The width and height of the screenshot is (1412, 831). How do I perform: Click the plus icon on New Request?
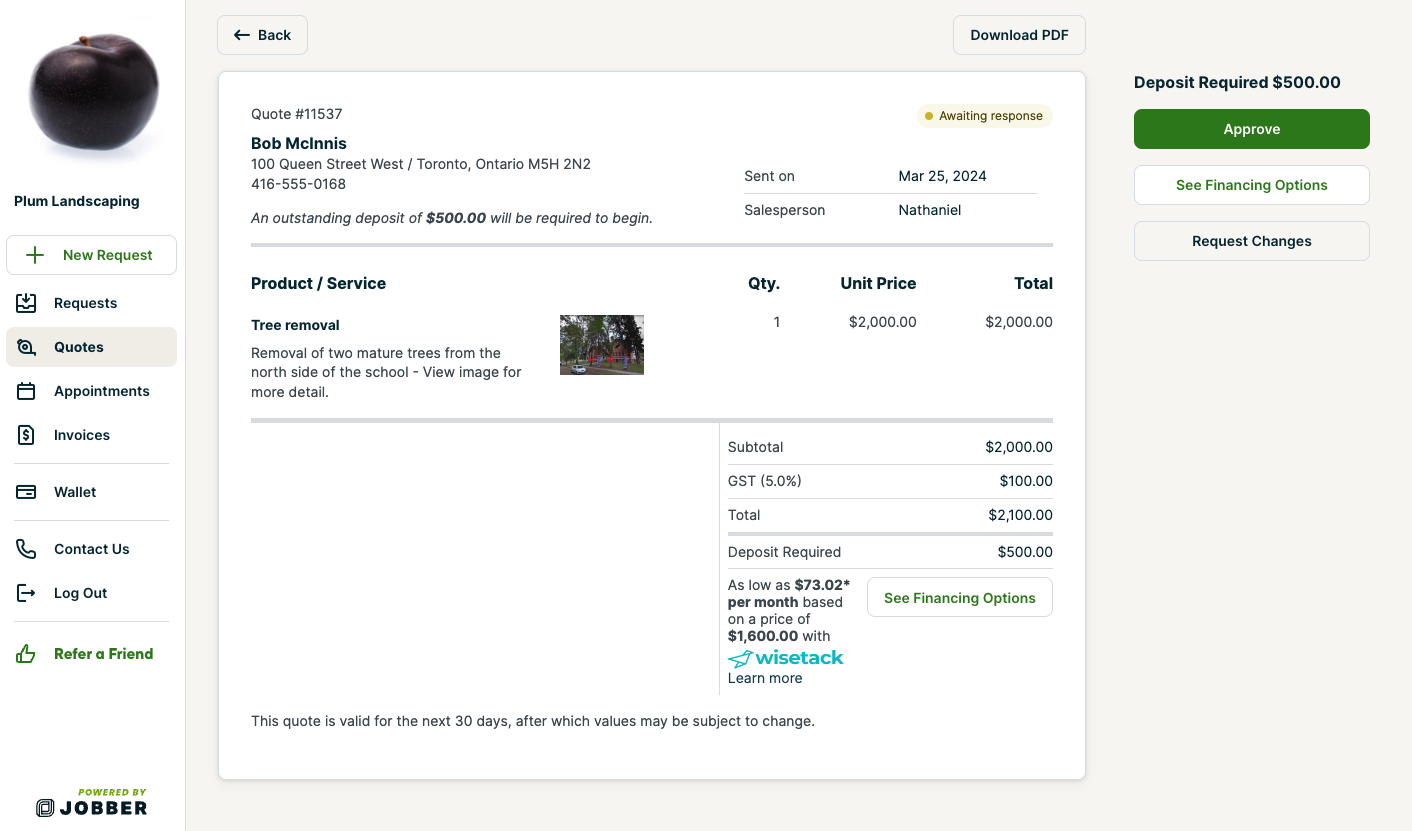tap(35, 255)
